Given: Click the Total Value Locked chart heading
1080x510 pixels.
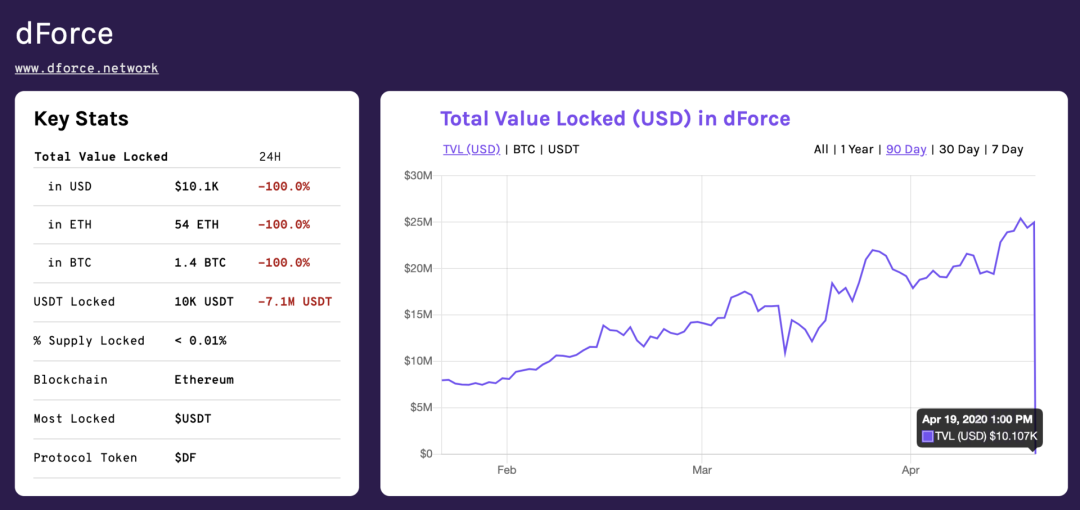Looking at the screenshot, I should tap(615, 119).
